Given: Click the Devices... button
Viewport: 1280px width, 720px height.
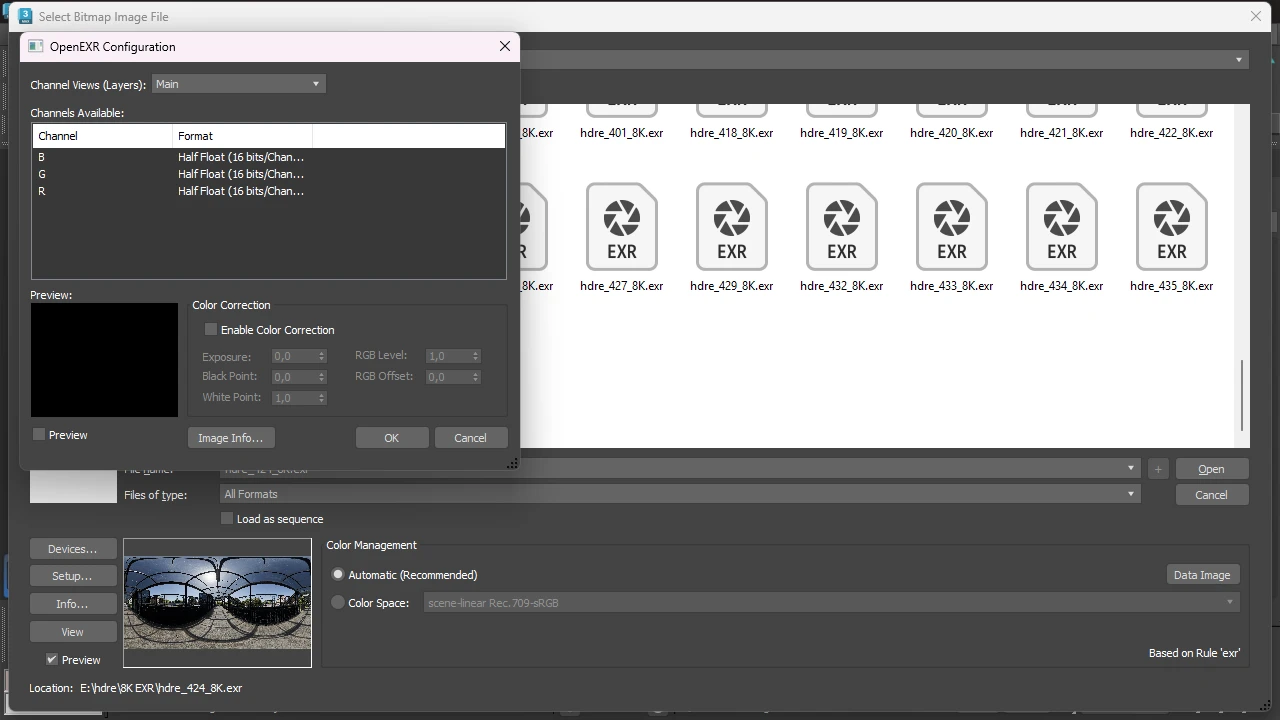Looking at the screenshot, I should pos(73,549).
